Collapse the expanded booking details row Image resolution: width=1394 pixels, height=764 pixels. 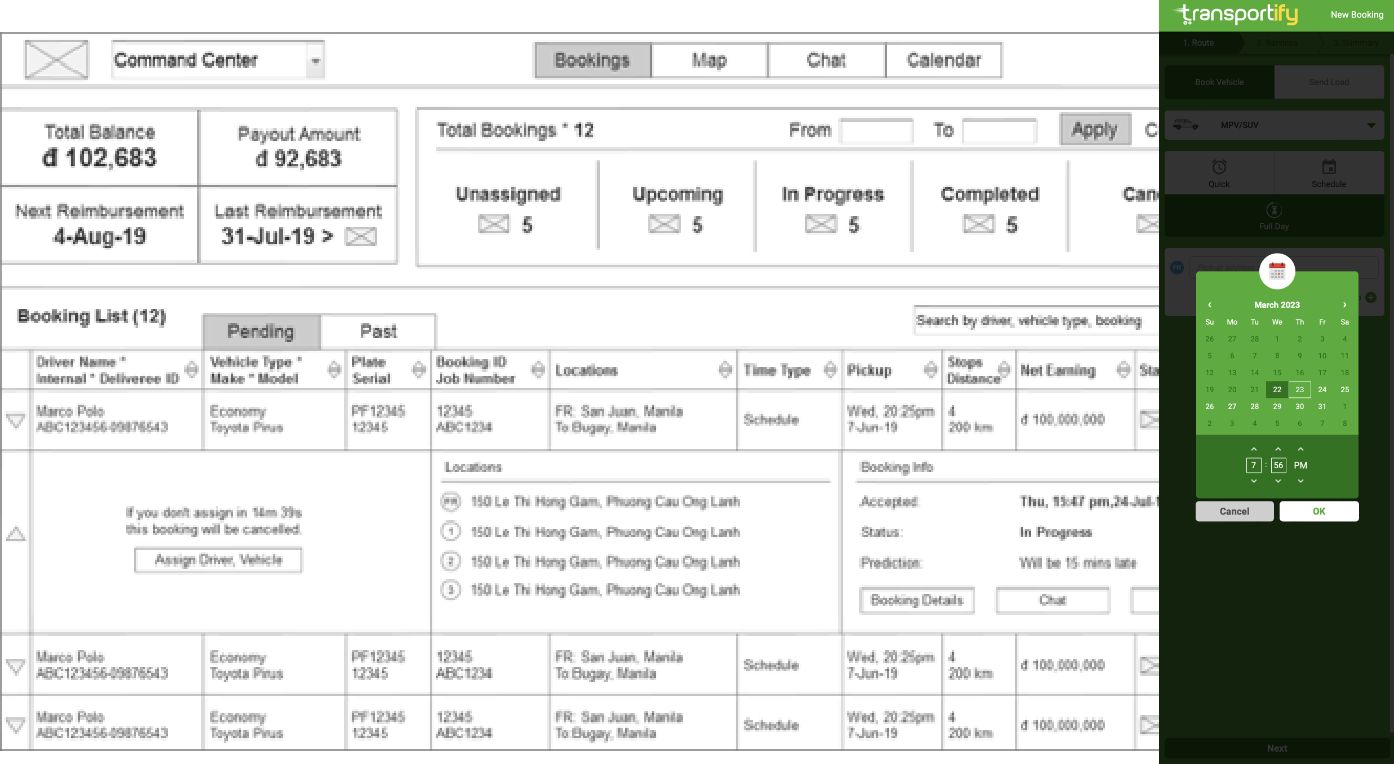coord(15,534)
